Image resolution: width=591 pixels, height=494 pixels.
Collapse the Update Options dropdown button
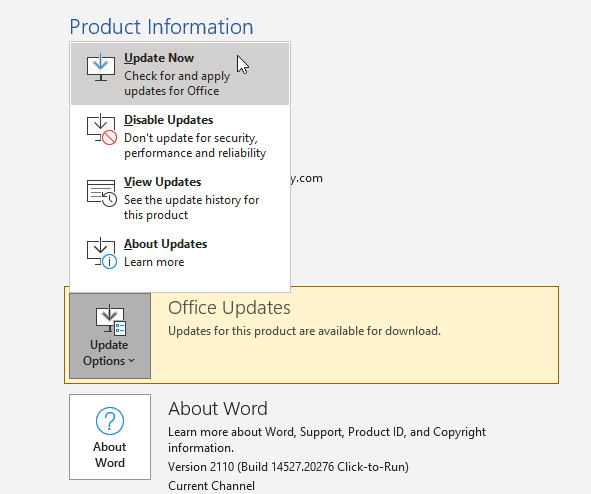click(110, 336)
